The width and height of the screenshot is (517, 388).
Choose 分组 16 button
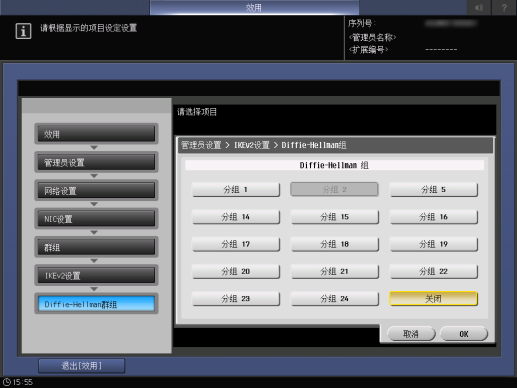tap(433, 217)
